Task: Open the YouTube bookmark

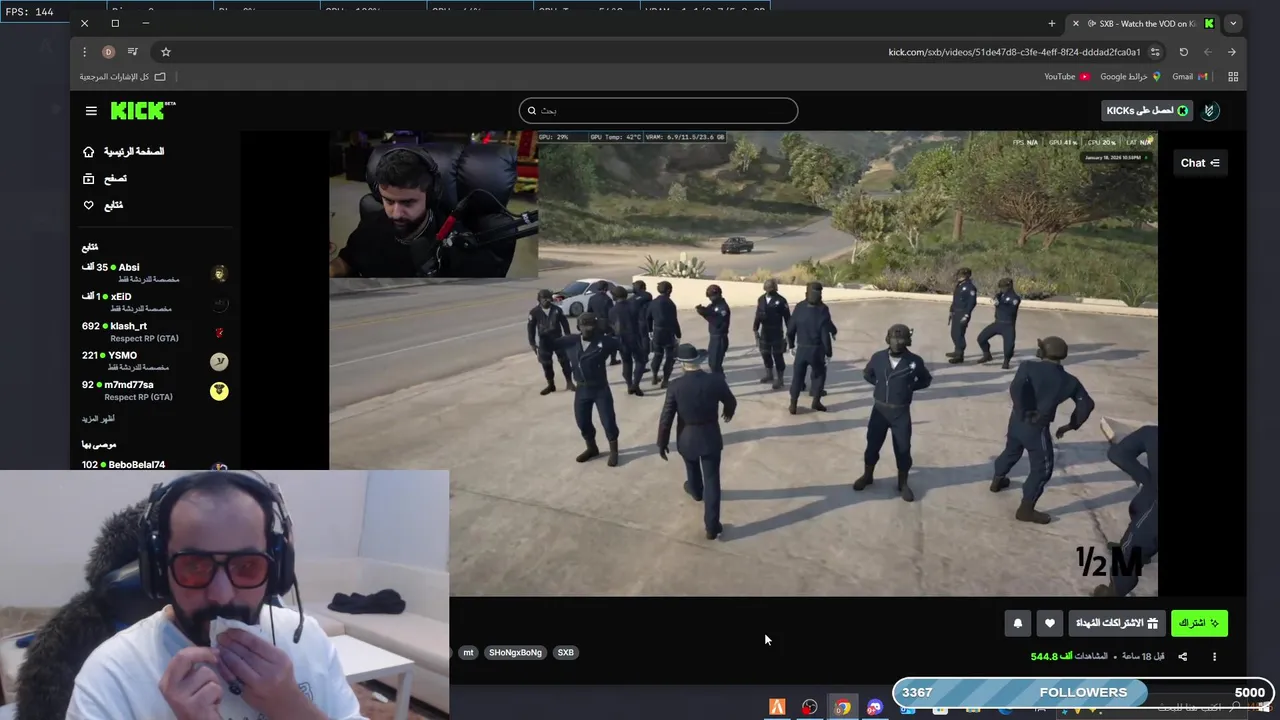Action: pos(1067,77)
